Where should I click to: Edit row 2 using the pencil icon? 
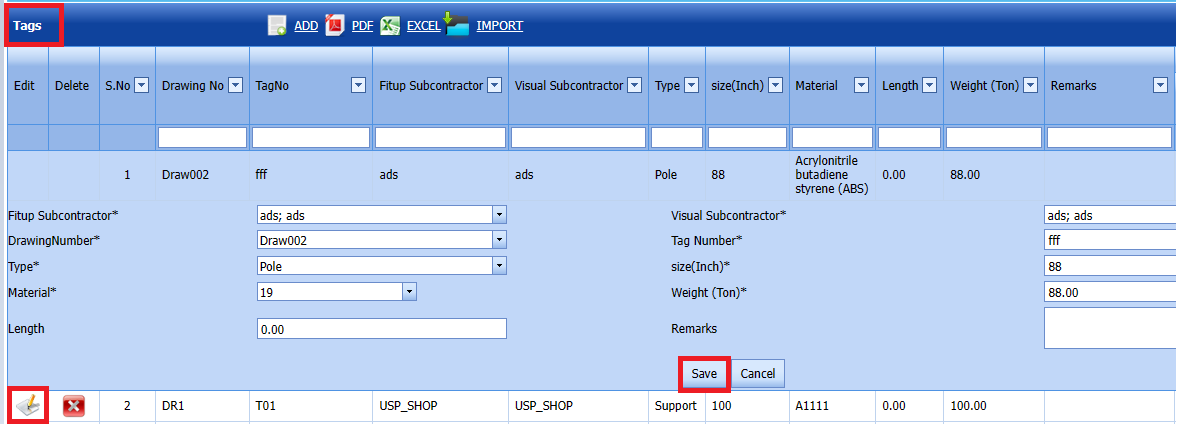[28, 406]
